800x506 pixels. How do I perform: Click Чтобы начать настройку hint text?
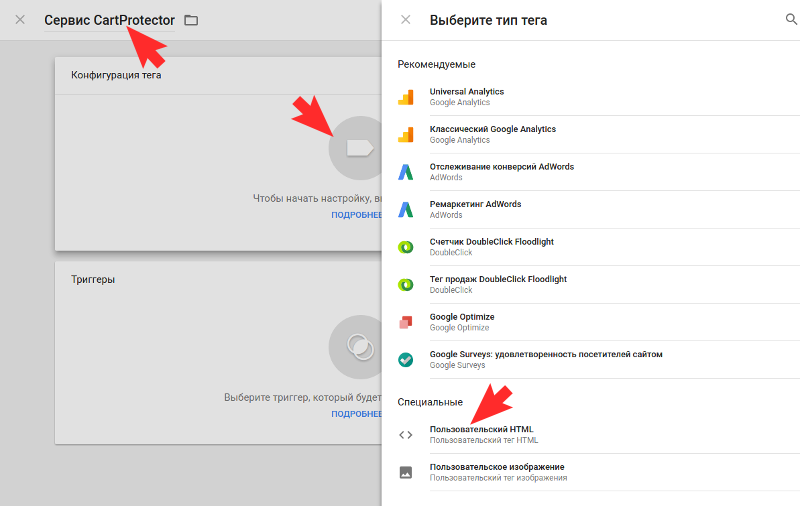click(317, 198)
